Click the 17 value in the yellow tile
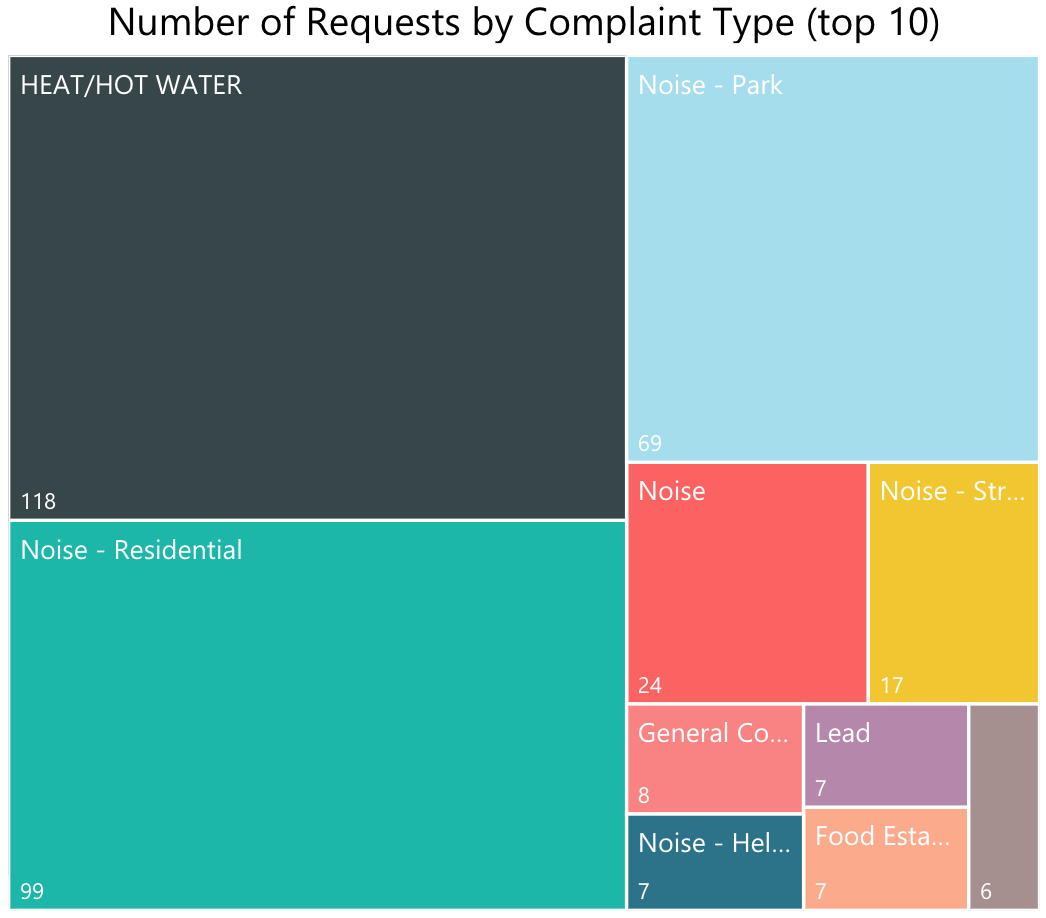Image resolution: width=1046 pixels, height=918 pixels. (891, 685)
